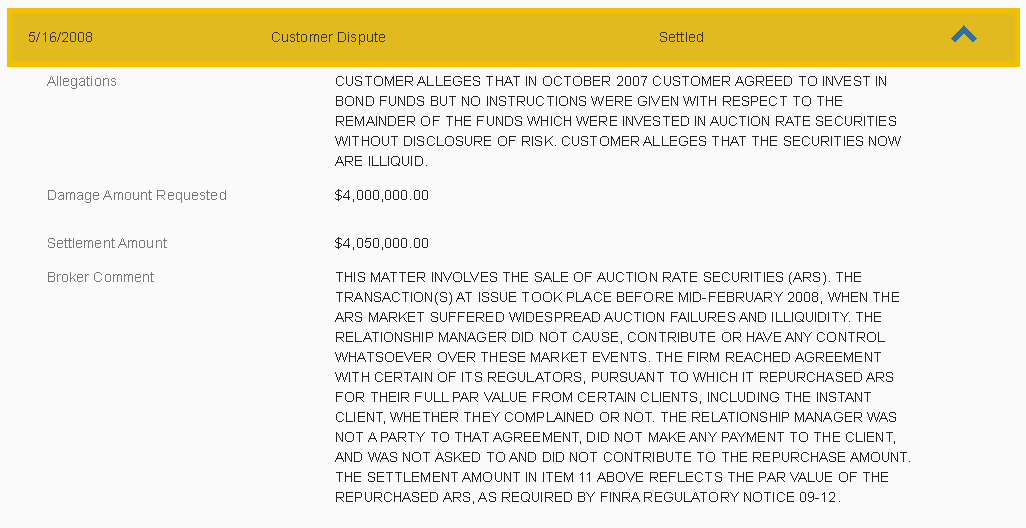Select the $4,000,000.00 damage amount value
1026x528 pixels.
[381, 195]
